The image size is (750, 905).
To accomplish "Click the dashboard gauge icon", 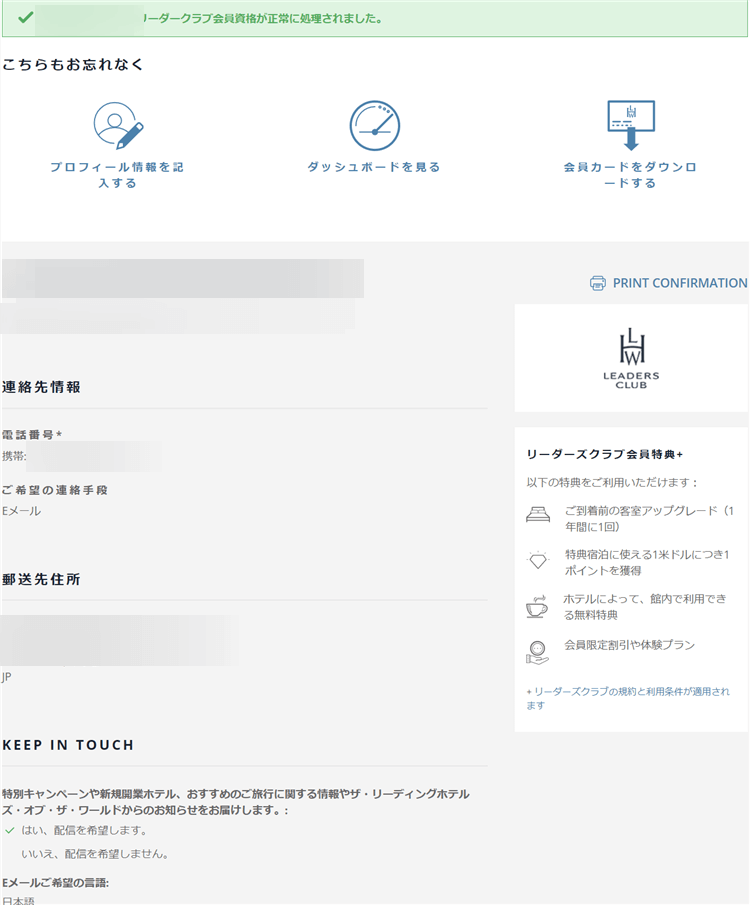I will (x=374, y=125).
